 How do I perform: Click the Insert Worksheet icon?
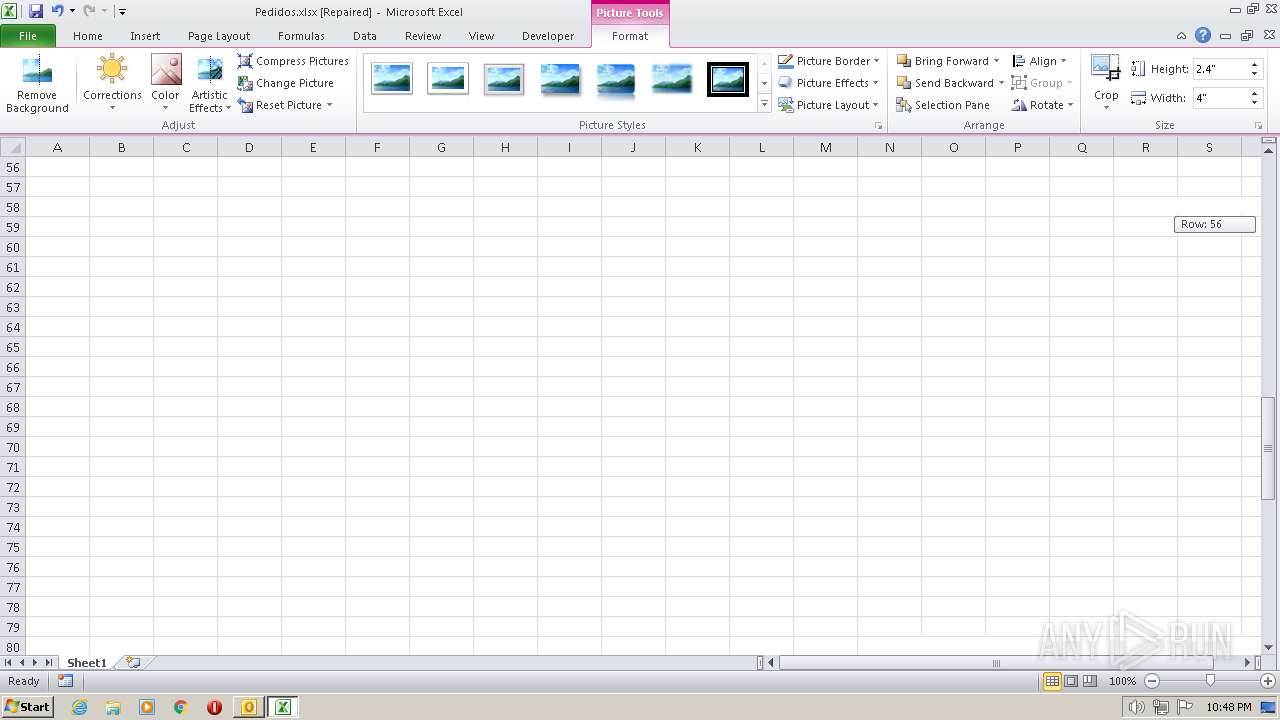pos(133,662)
